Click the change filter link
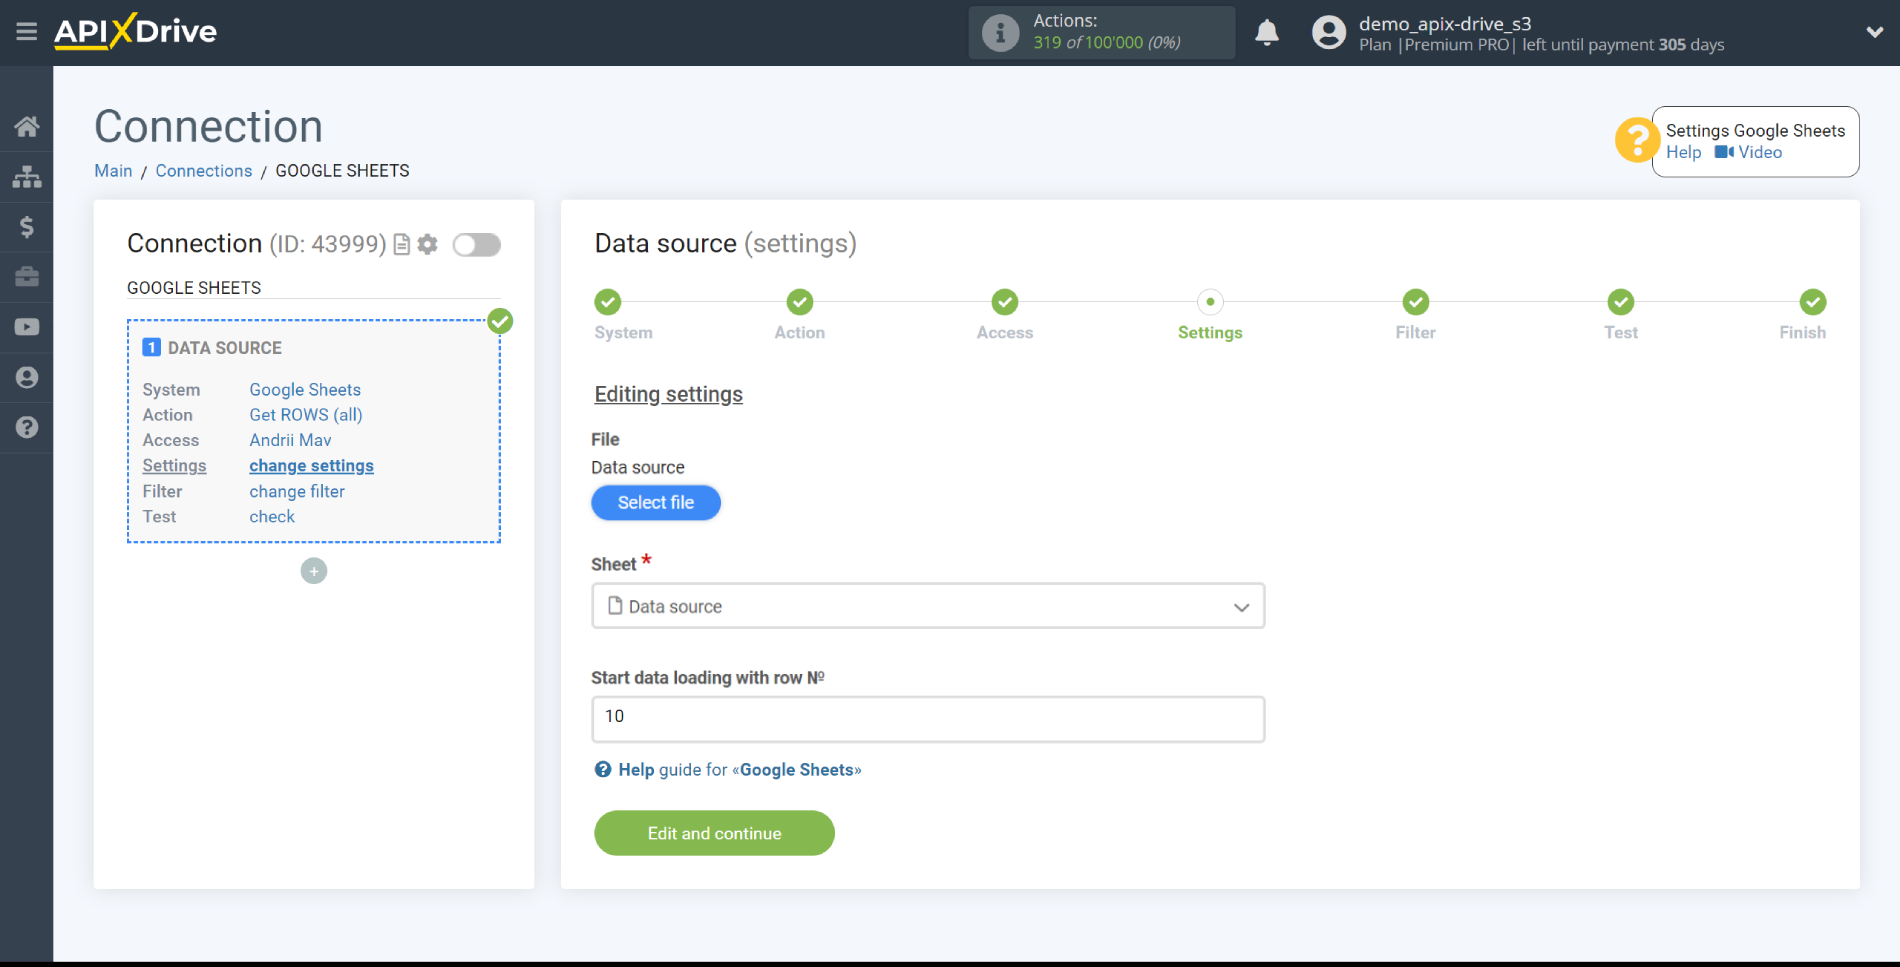The width and height of the screenshot is (1900, 967). tap(297, 492)
